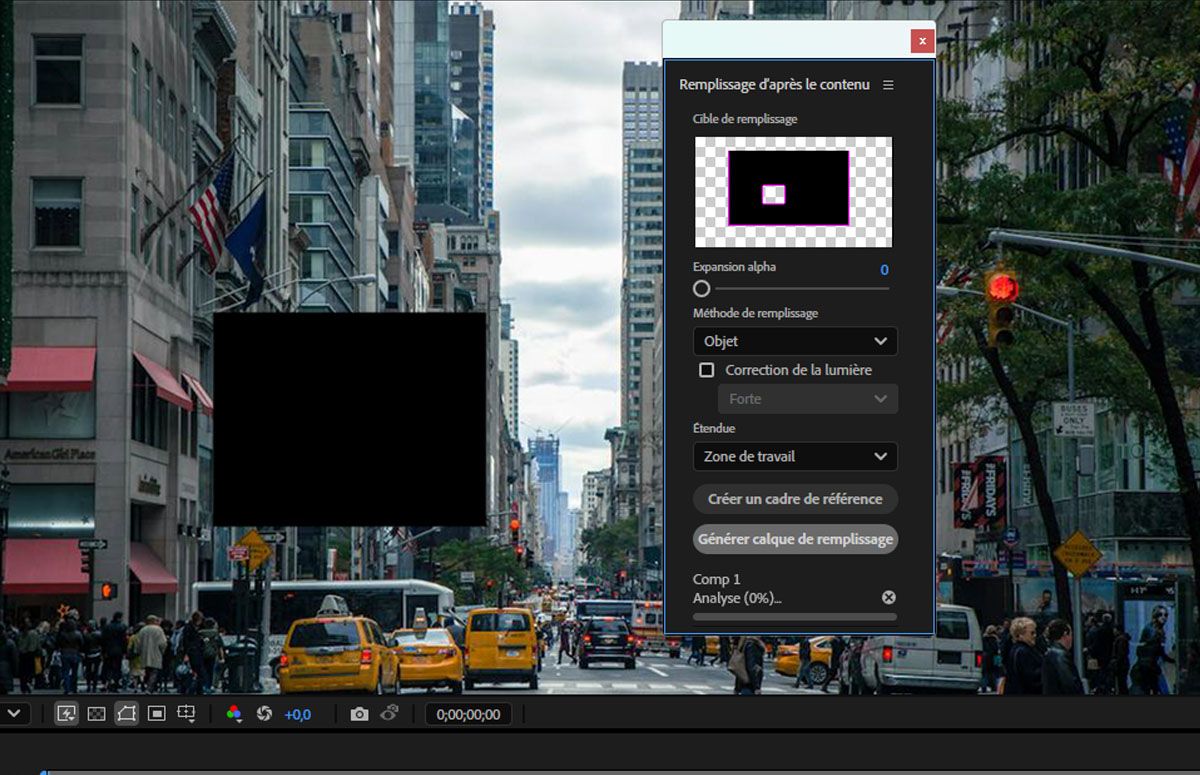
Task: Click the Expansion alpha slider handle
Action: [x=702, y=289]
